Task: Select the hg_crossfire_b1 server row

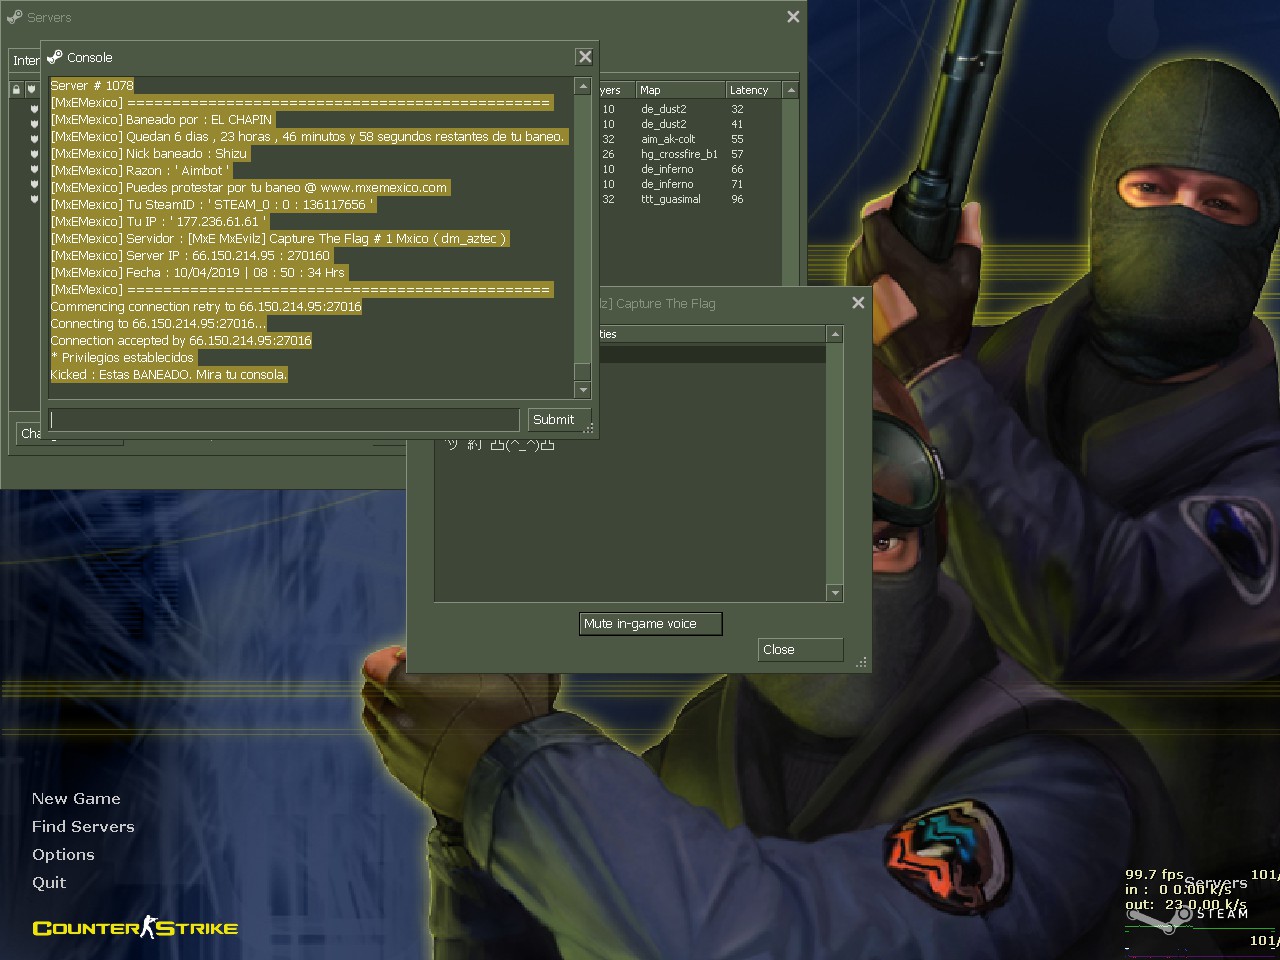Action: pyautogui.click(x=690, y=154)
